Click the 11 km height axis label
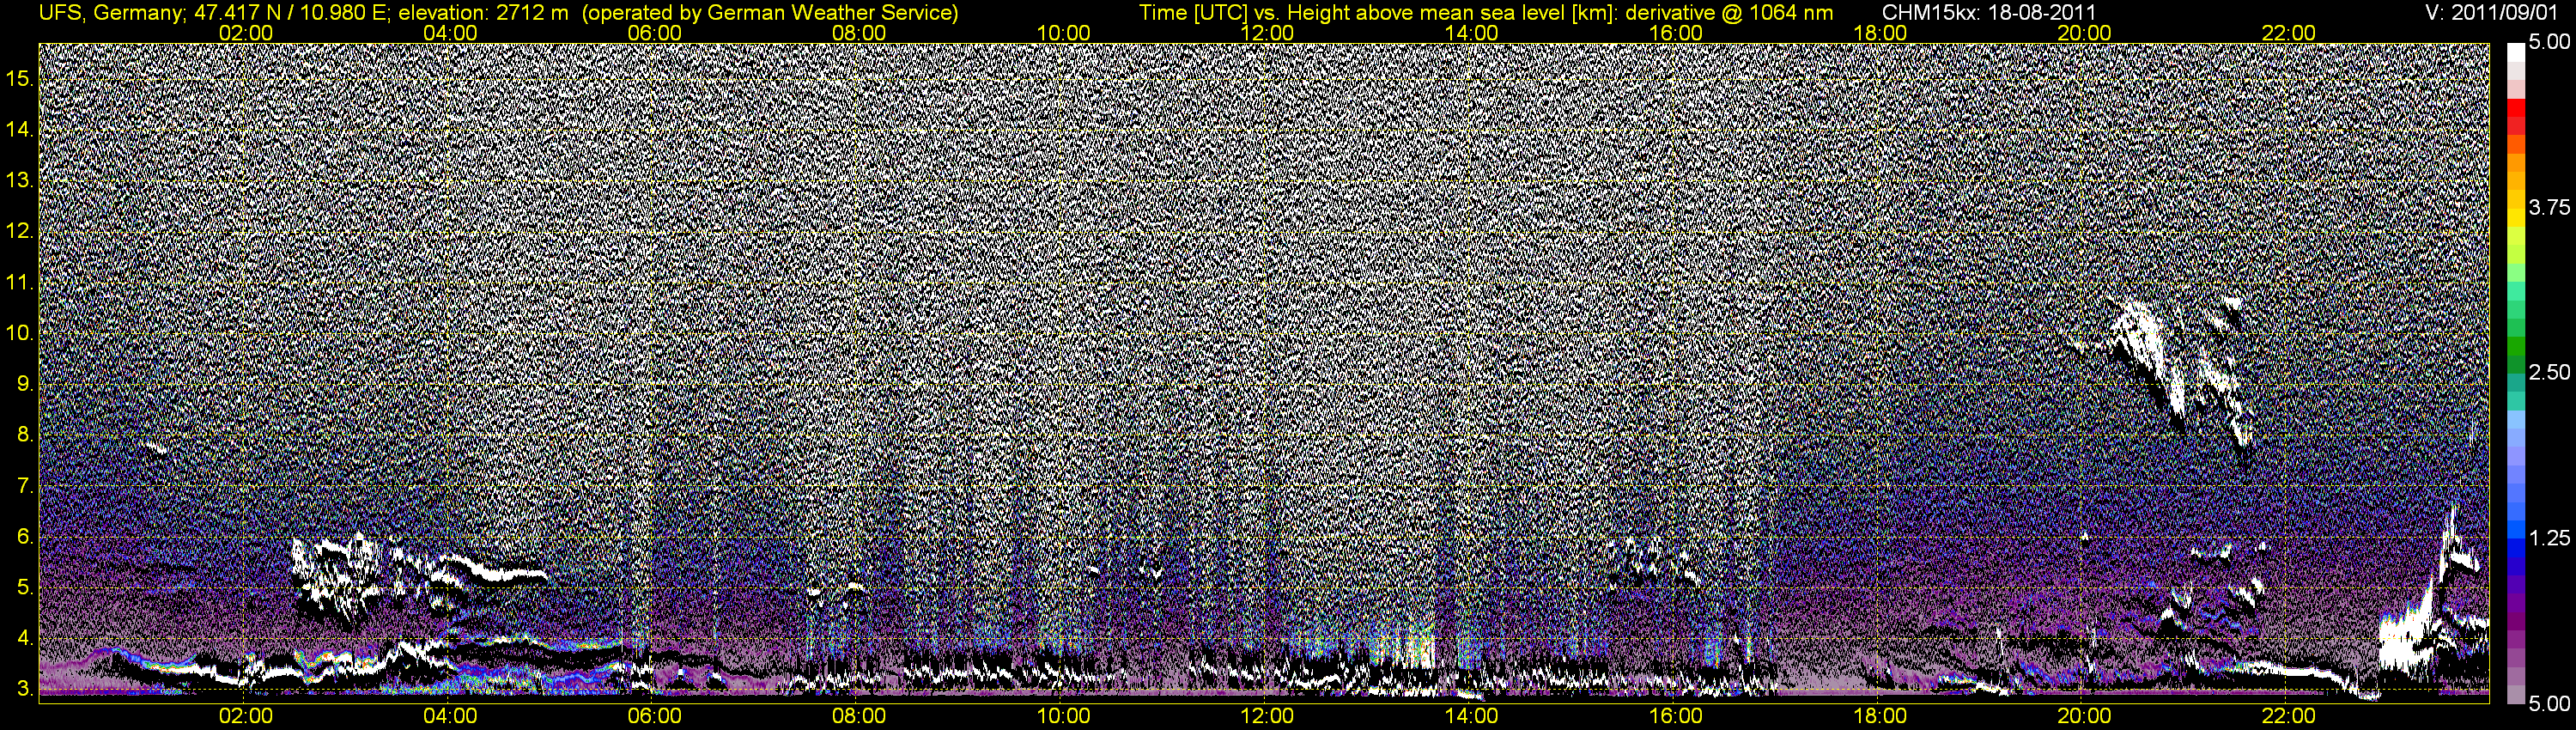This screenshot has width=2576, height=730. click(20, 282)
